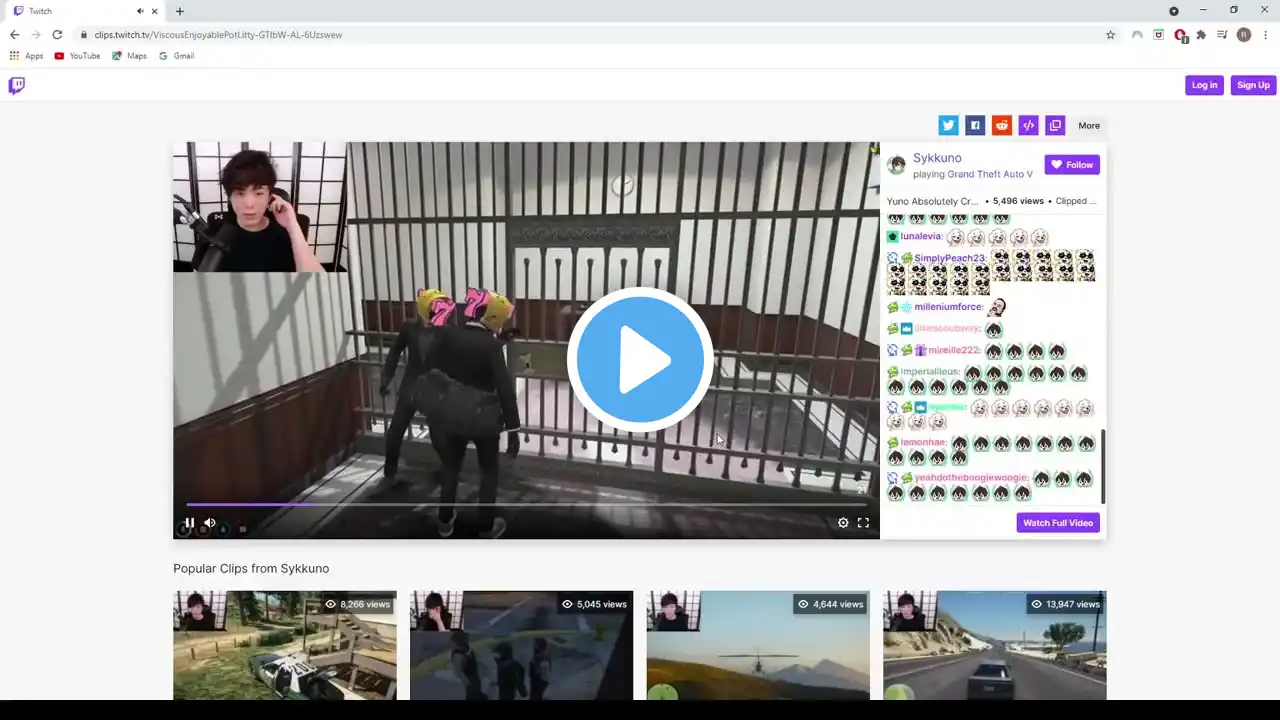The width and height of the screenshot is (1280, 720).
Task: Open the Maps bookmark
Action: click(x=130, y=56)
